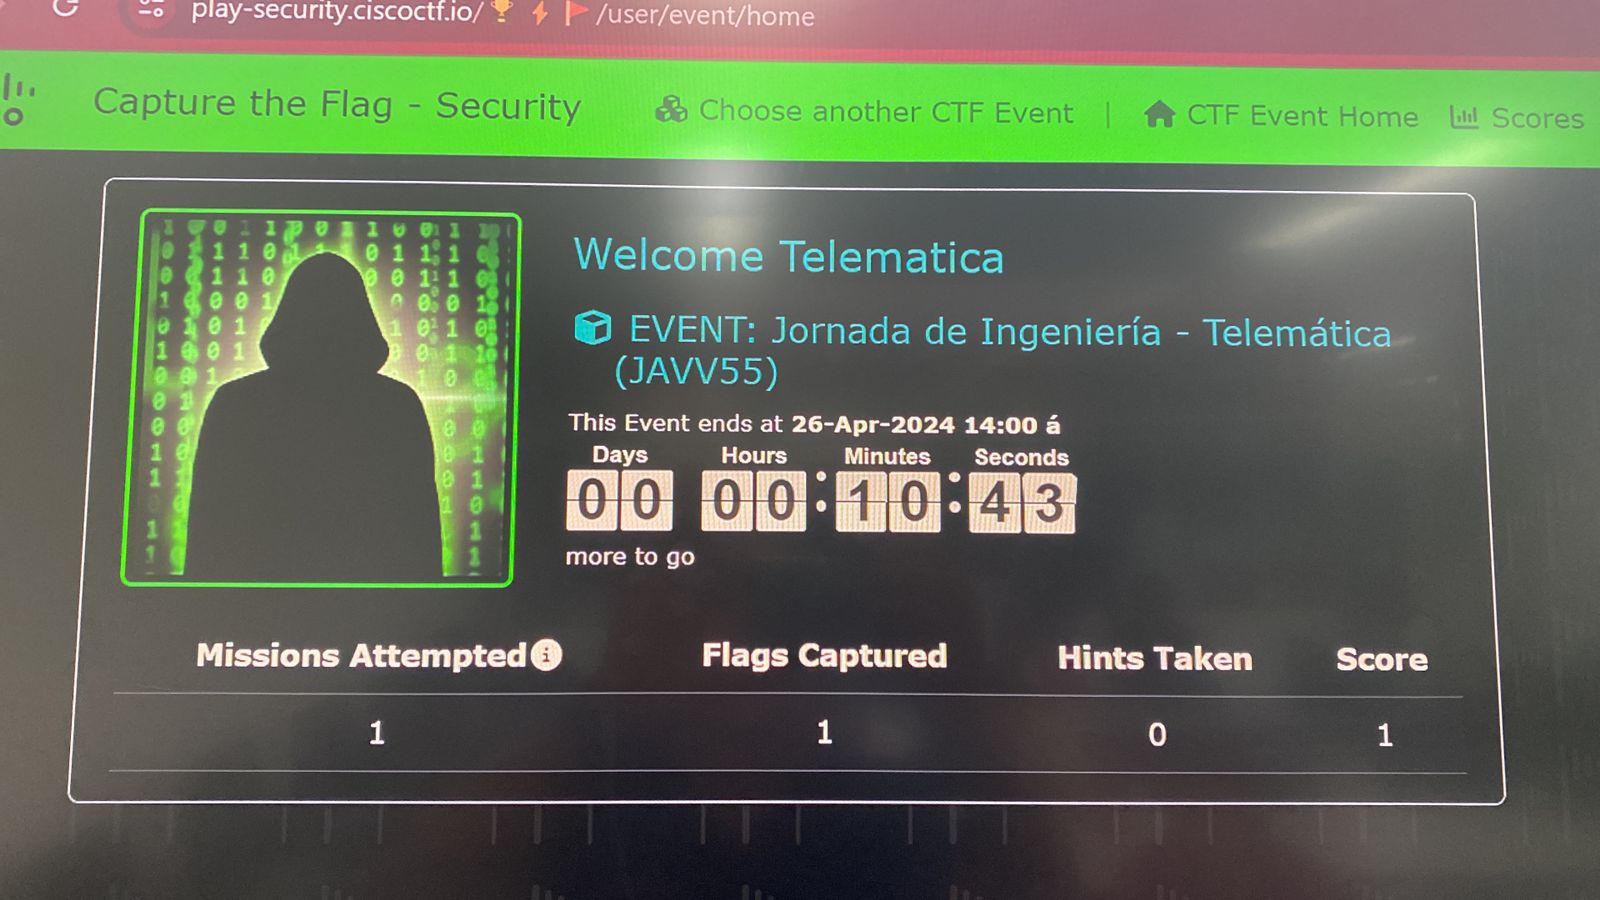
Task: Click the Scores bar chart icon
Action: [1464, 117]
